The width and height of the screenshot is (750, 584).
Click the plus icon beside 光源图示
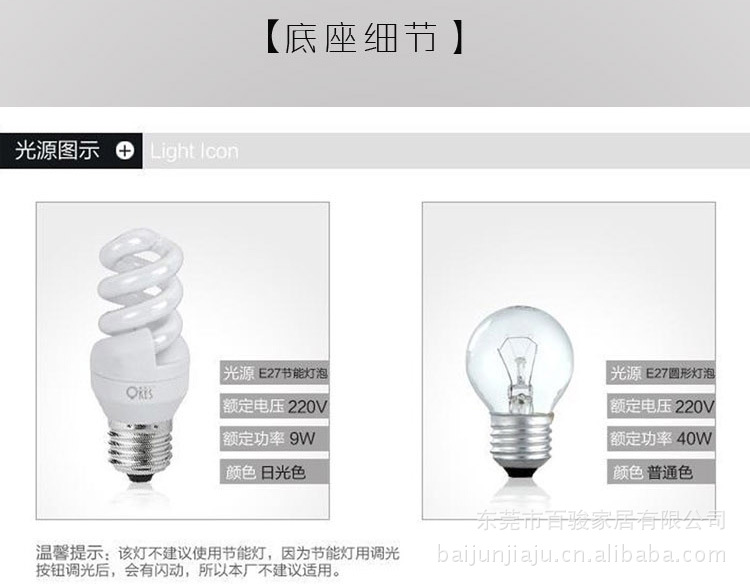(x=125, y=151)
